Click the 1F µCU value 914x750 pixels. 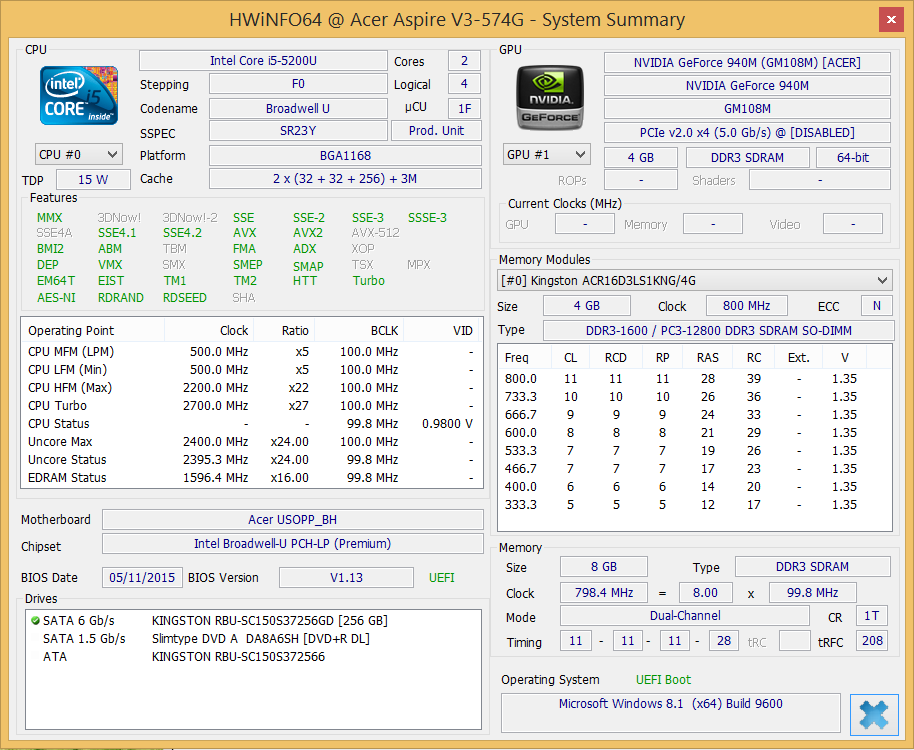[465, 108]
